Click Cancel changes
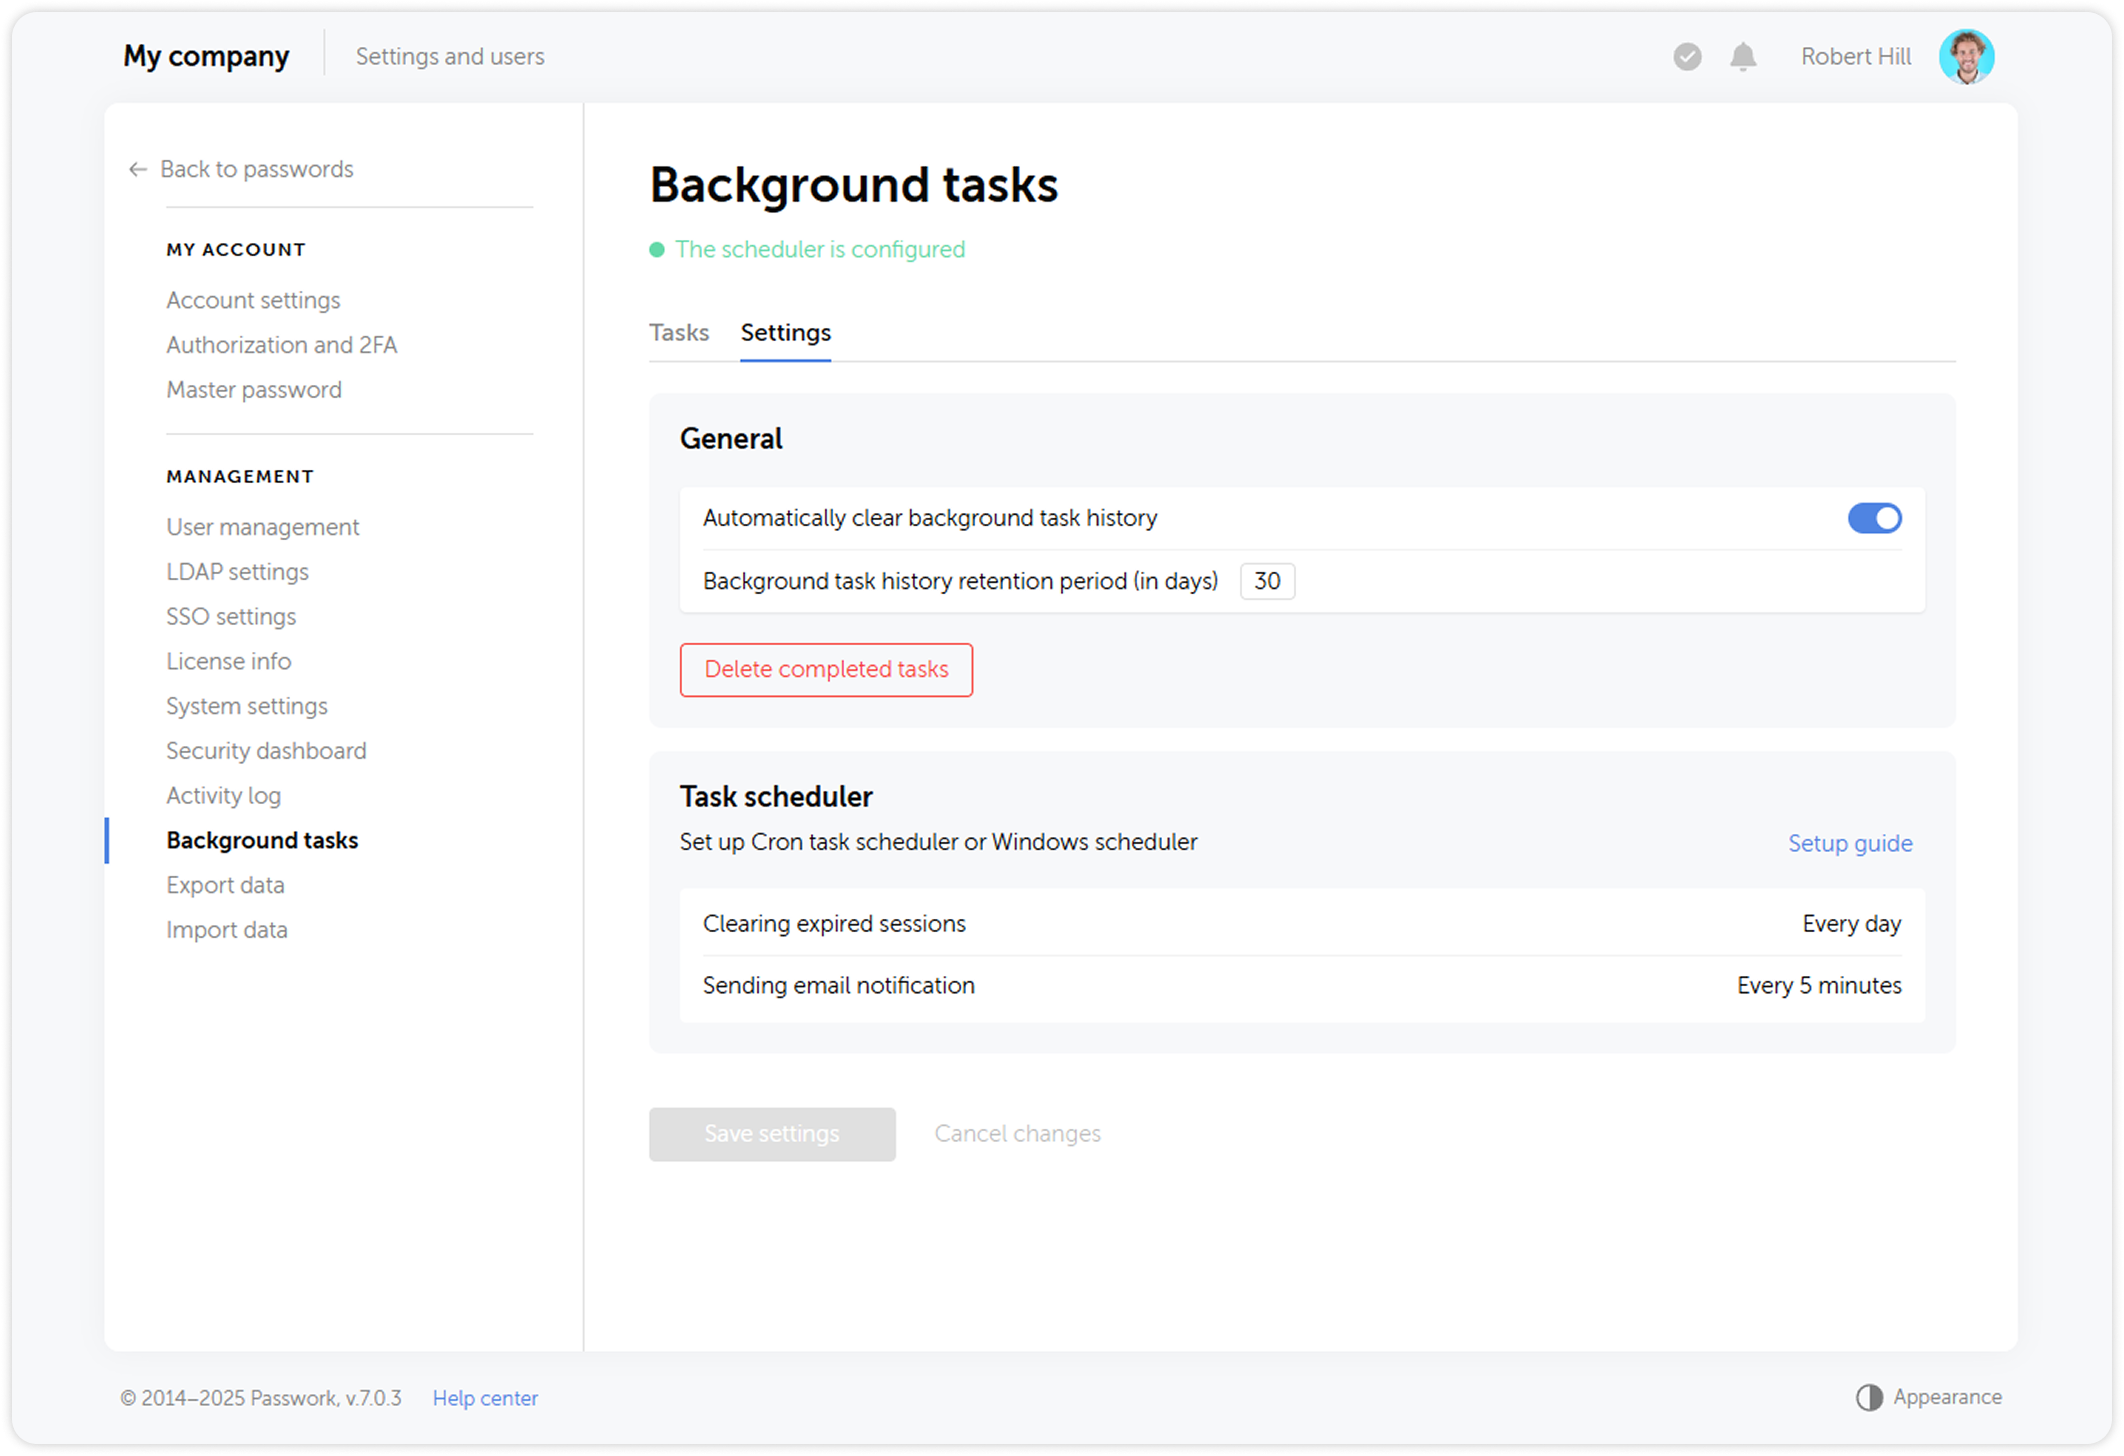This screenshot has width=2124, height=1456. (1017, 1134)
